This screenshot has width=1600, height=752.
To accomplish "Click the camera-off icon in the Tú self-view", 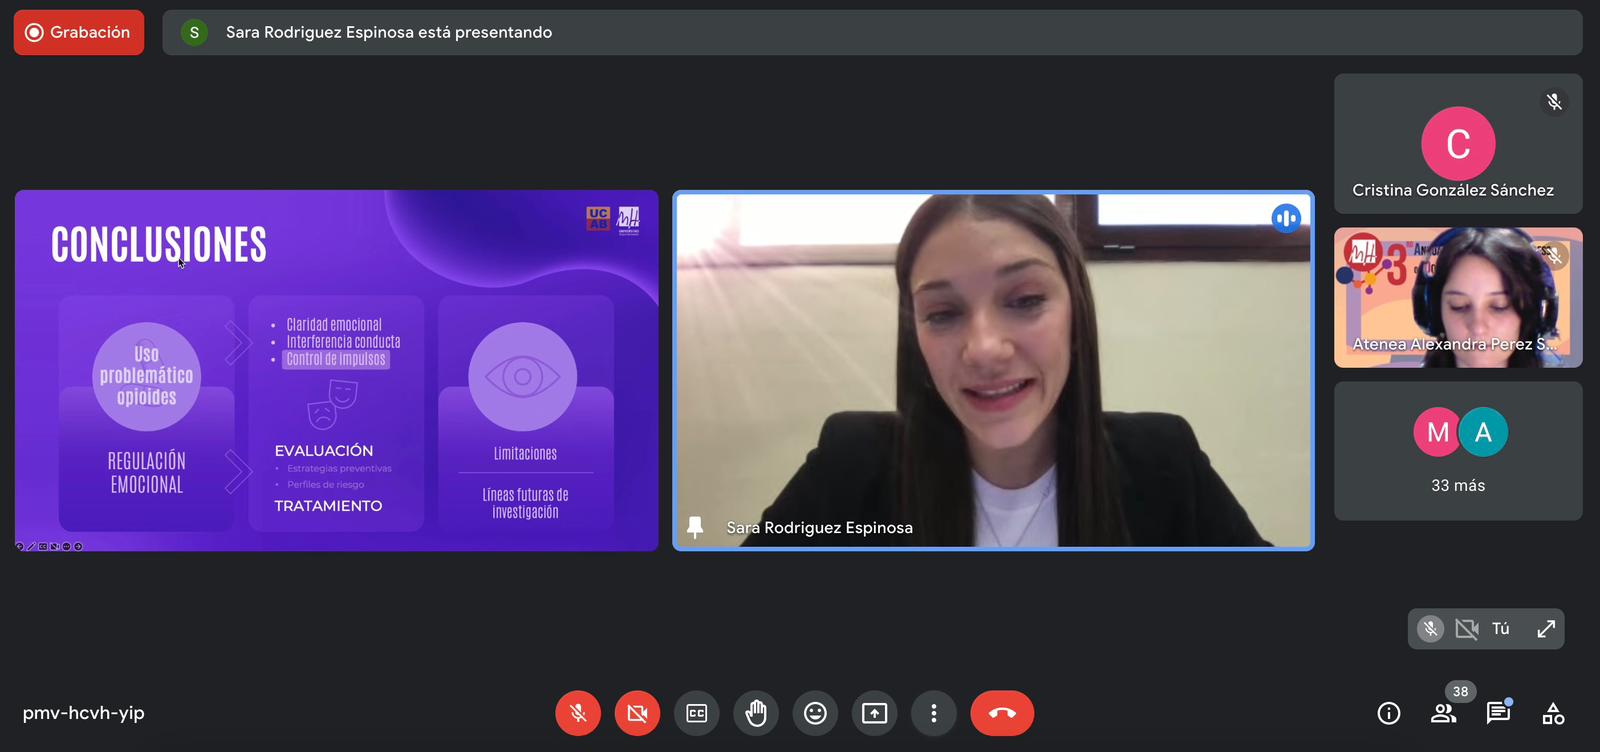I will 1467,629.
